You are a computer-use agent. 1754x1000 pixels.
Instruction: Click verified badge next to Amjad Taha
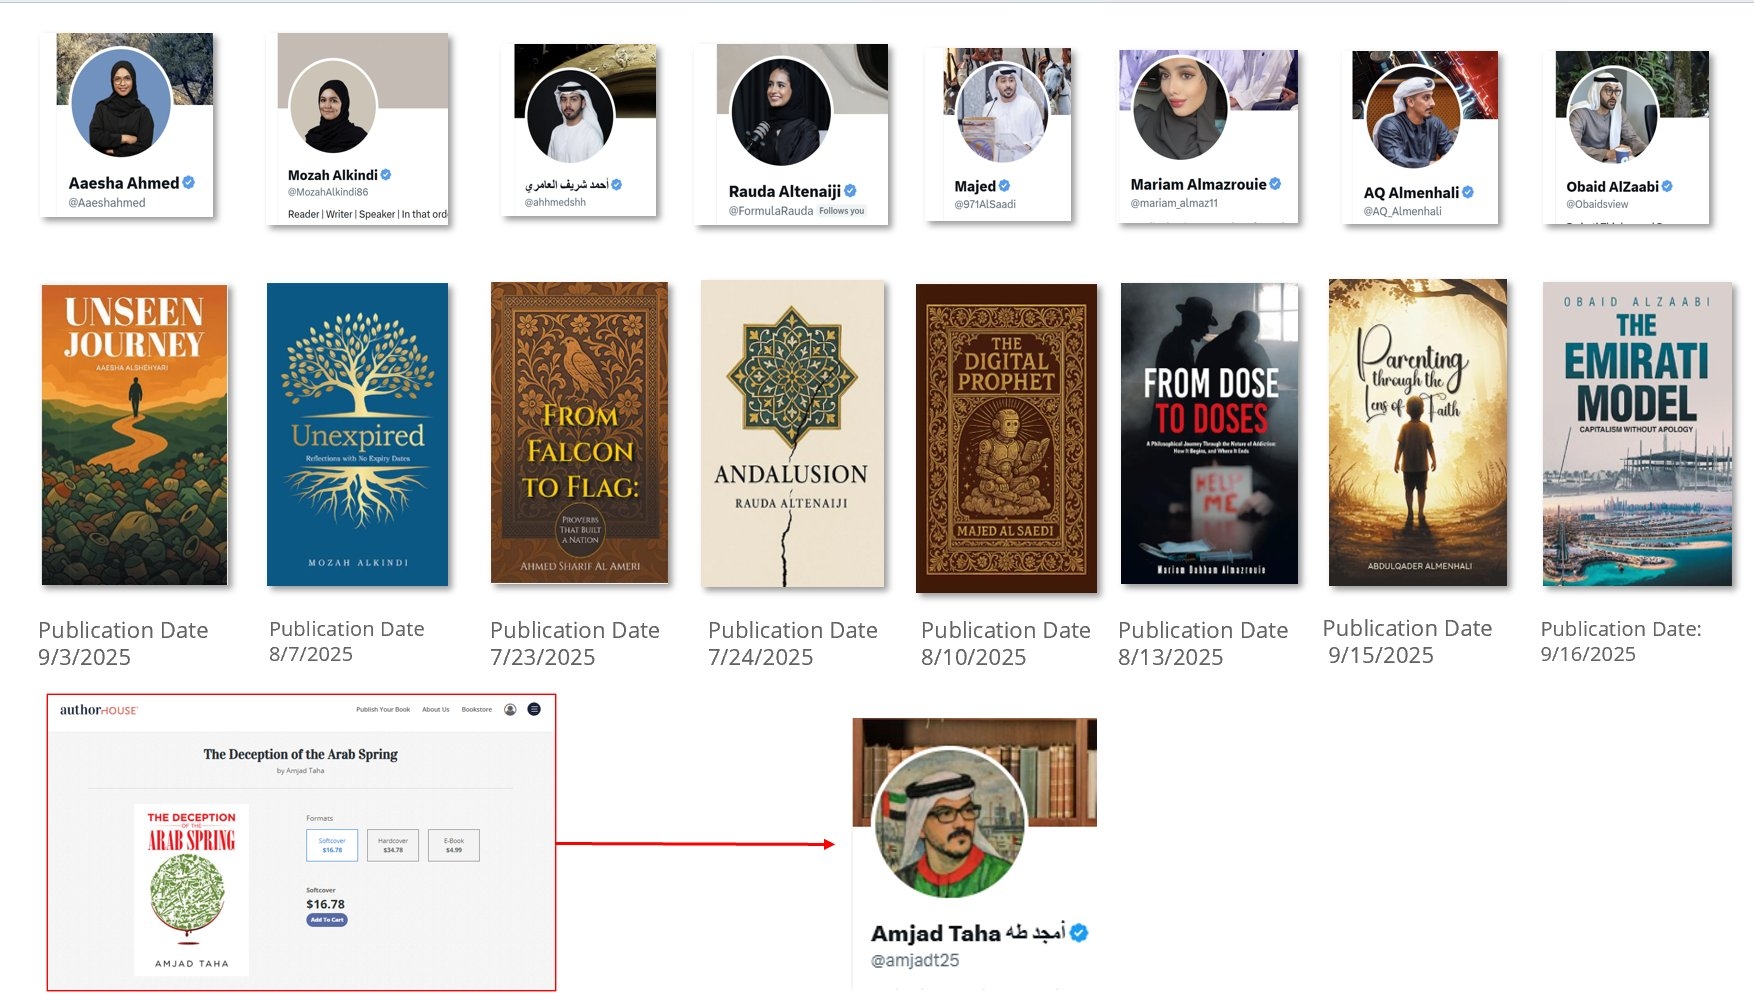(1079, 933)
